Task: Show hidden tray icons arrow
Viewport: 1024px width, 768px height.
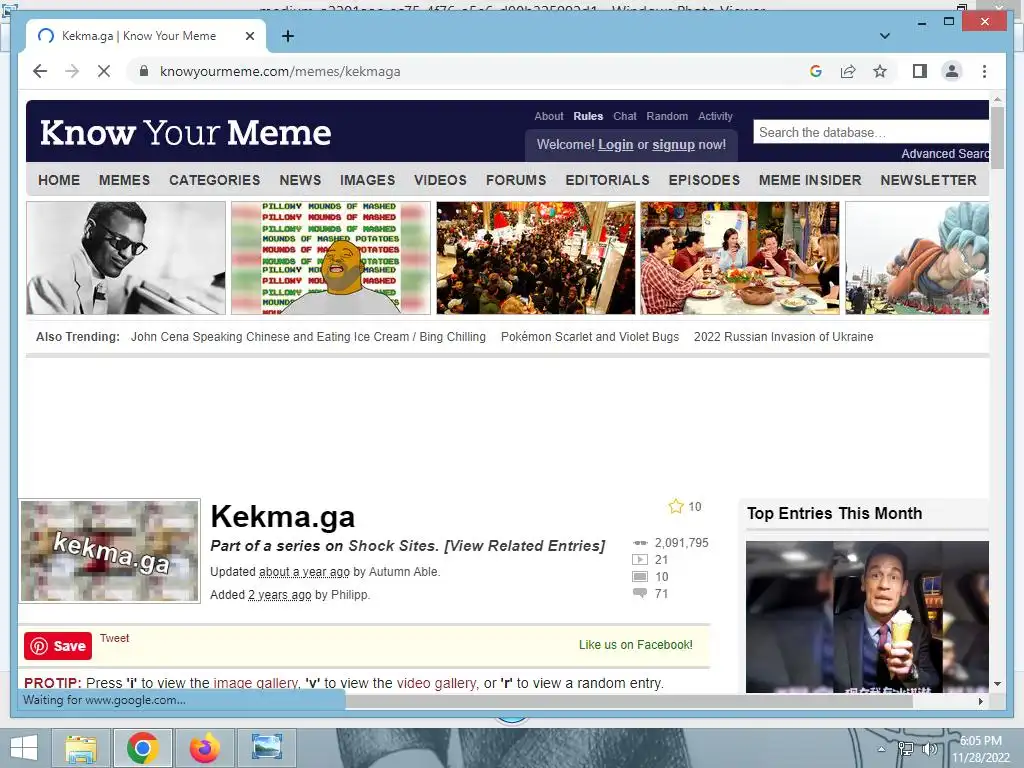Action: pos(881,749)
